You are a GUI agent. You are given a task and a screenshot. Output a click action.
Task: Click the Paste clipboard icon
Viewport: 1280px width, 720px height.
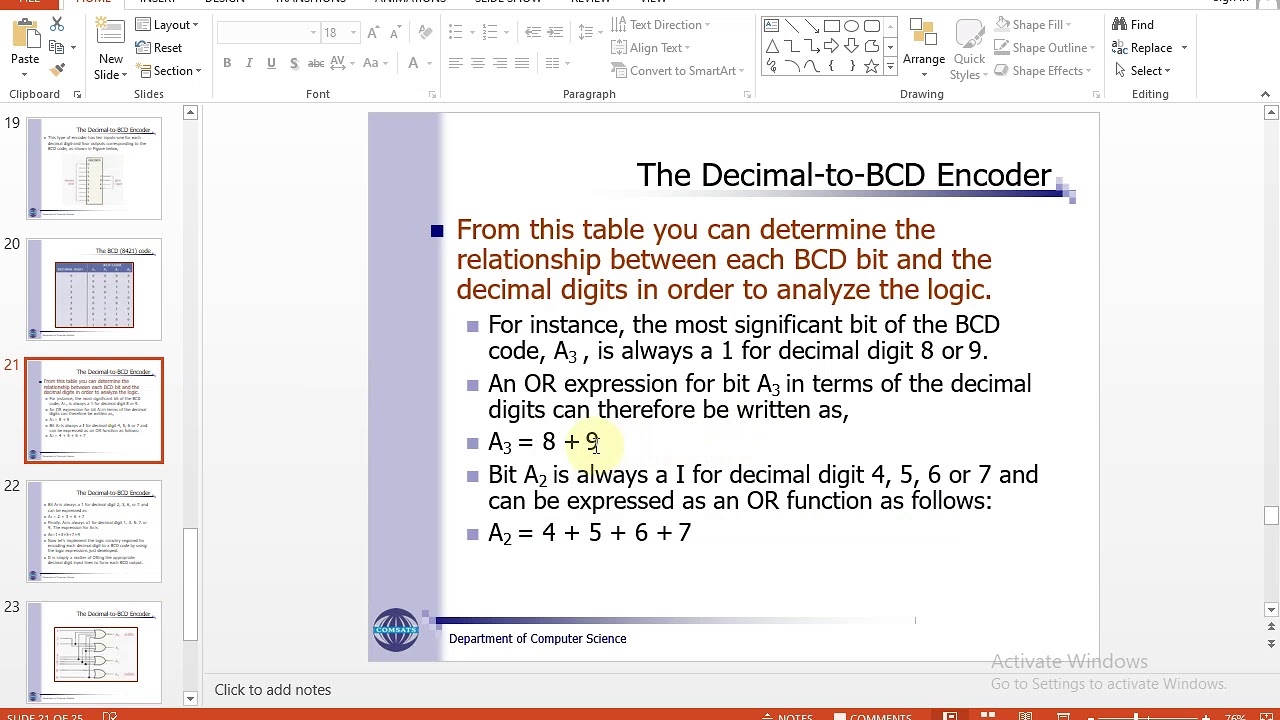(25, 35)
